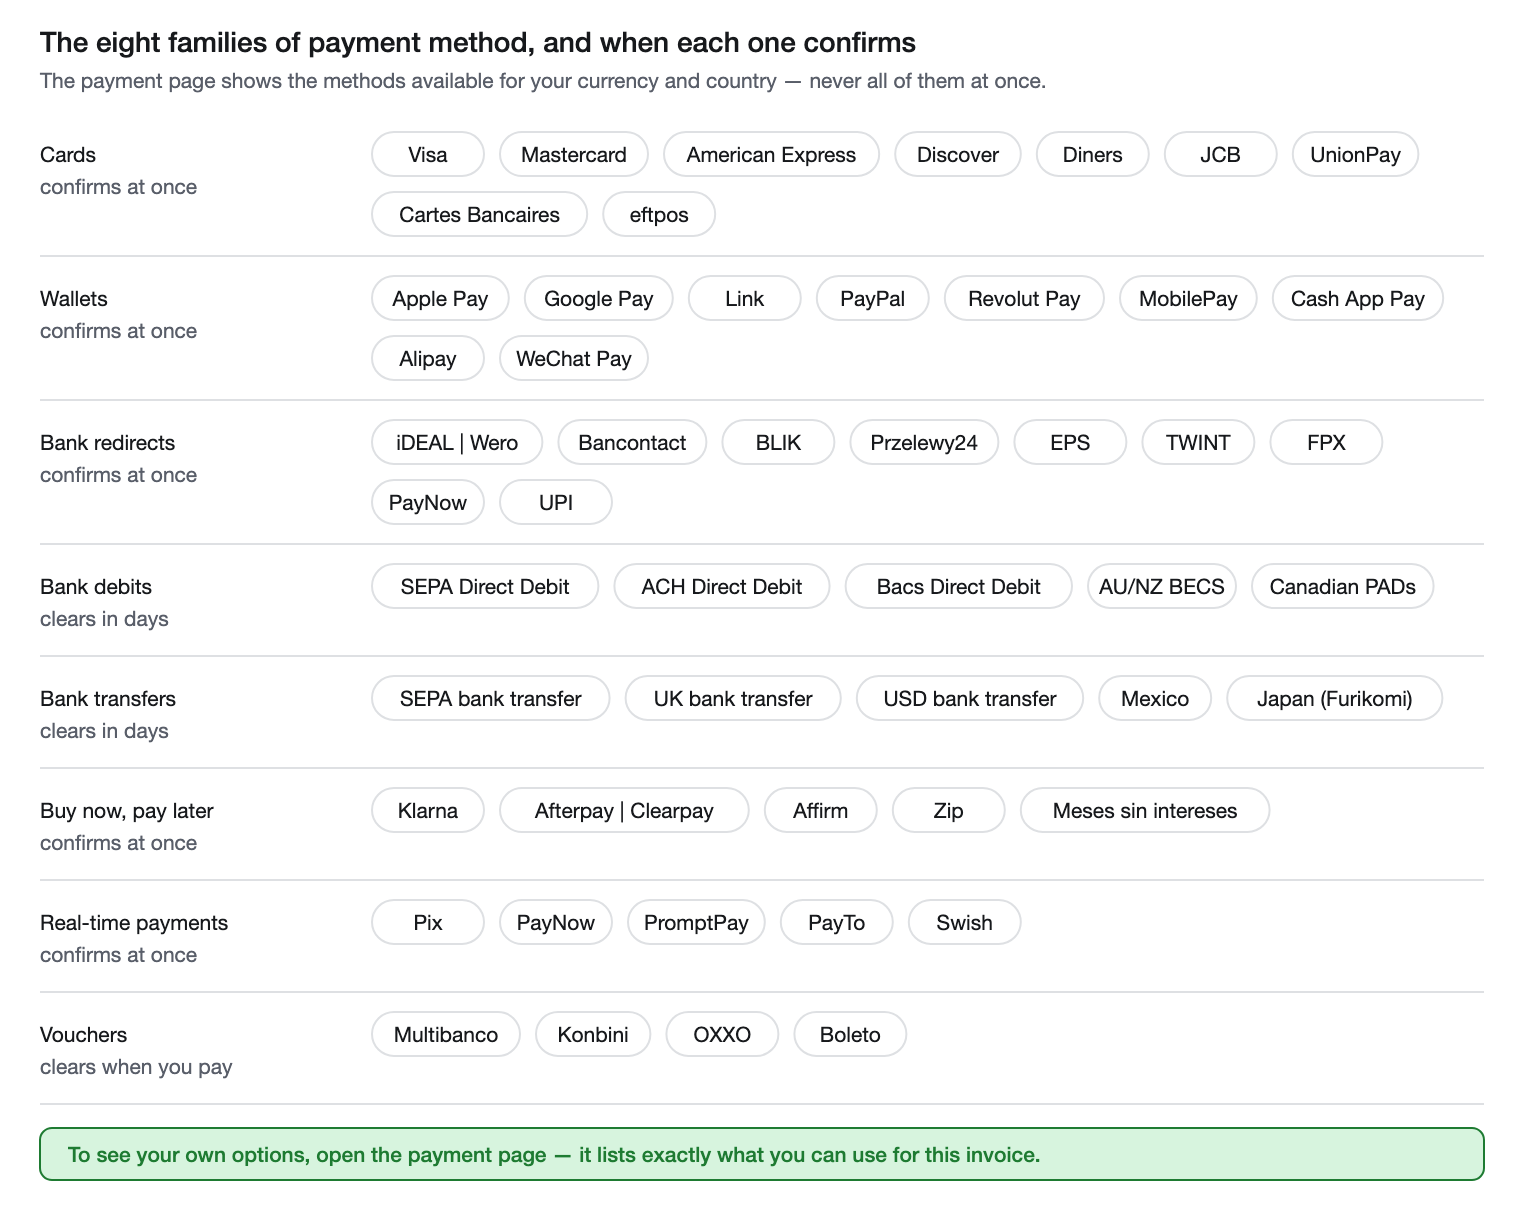Click the USD bank transfer pill
Screen dimensions: 1524x1212
[x=970, y=698]
